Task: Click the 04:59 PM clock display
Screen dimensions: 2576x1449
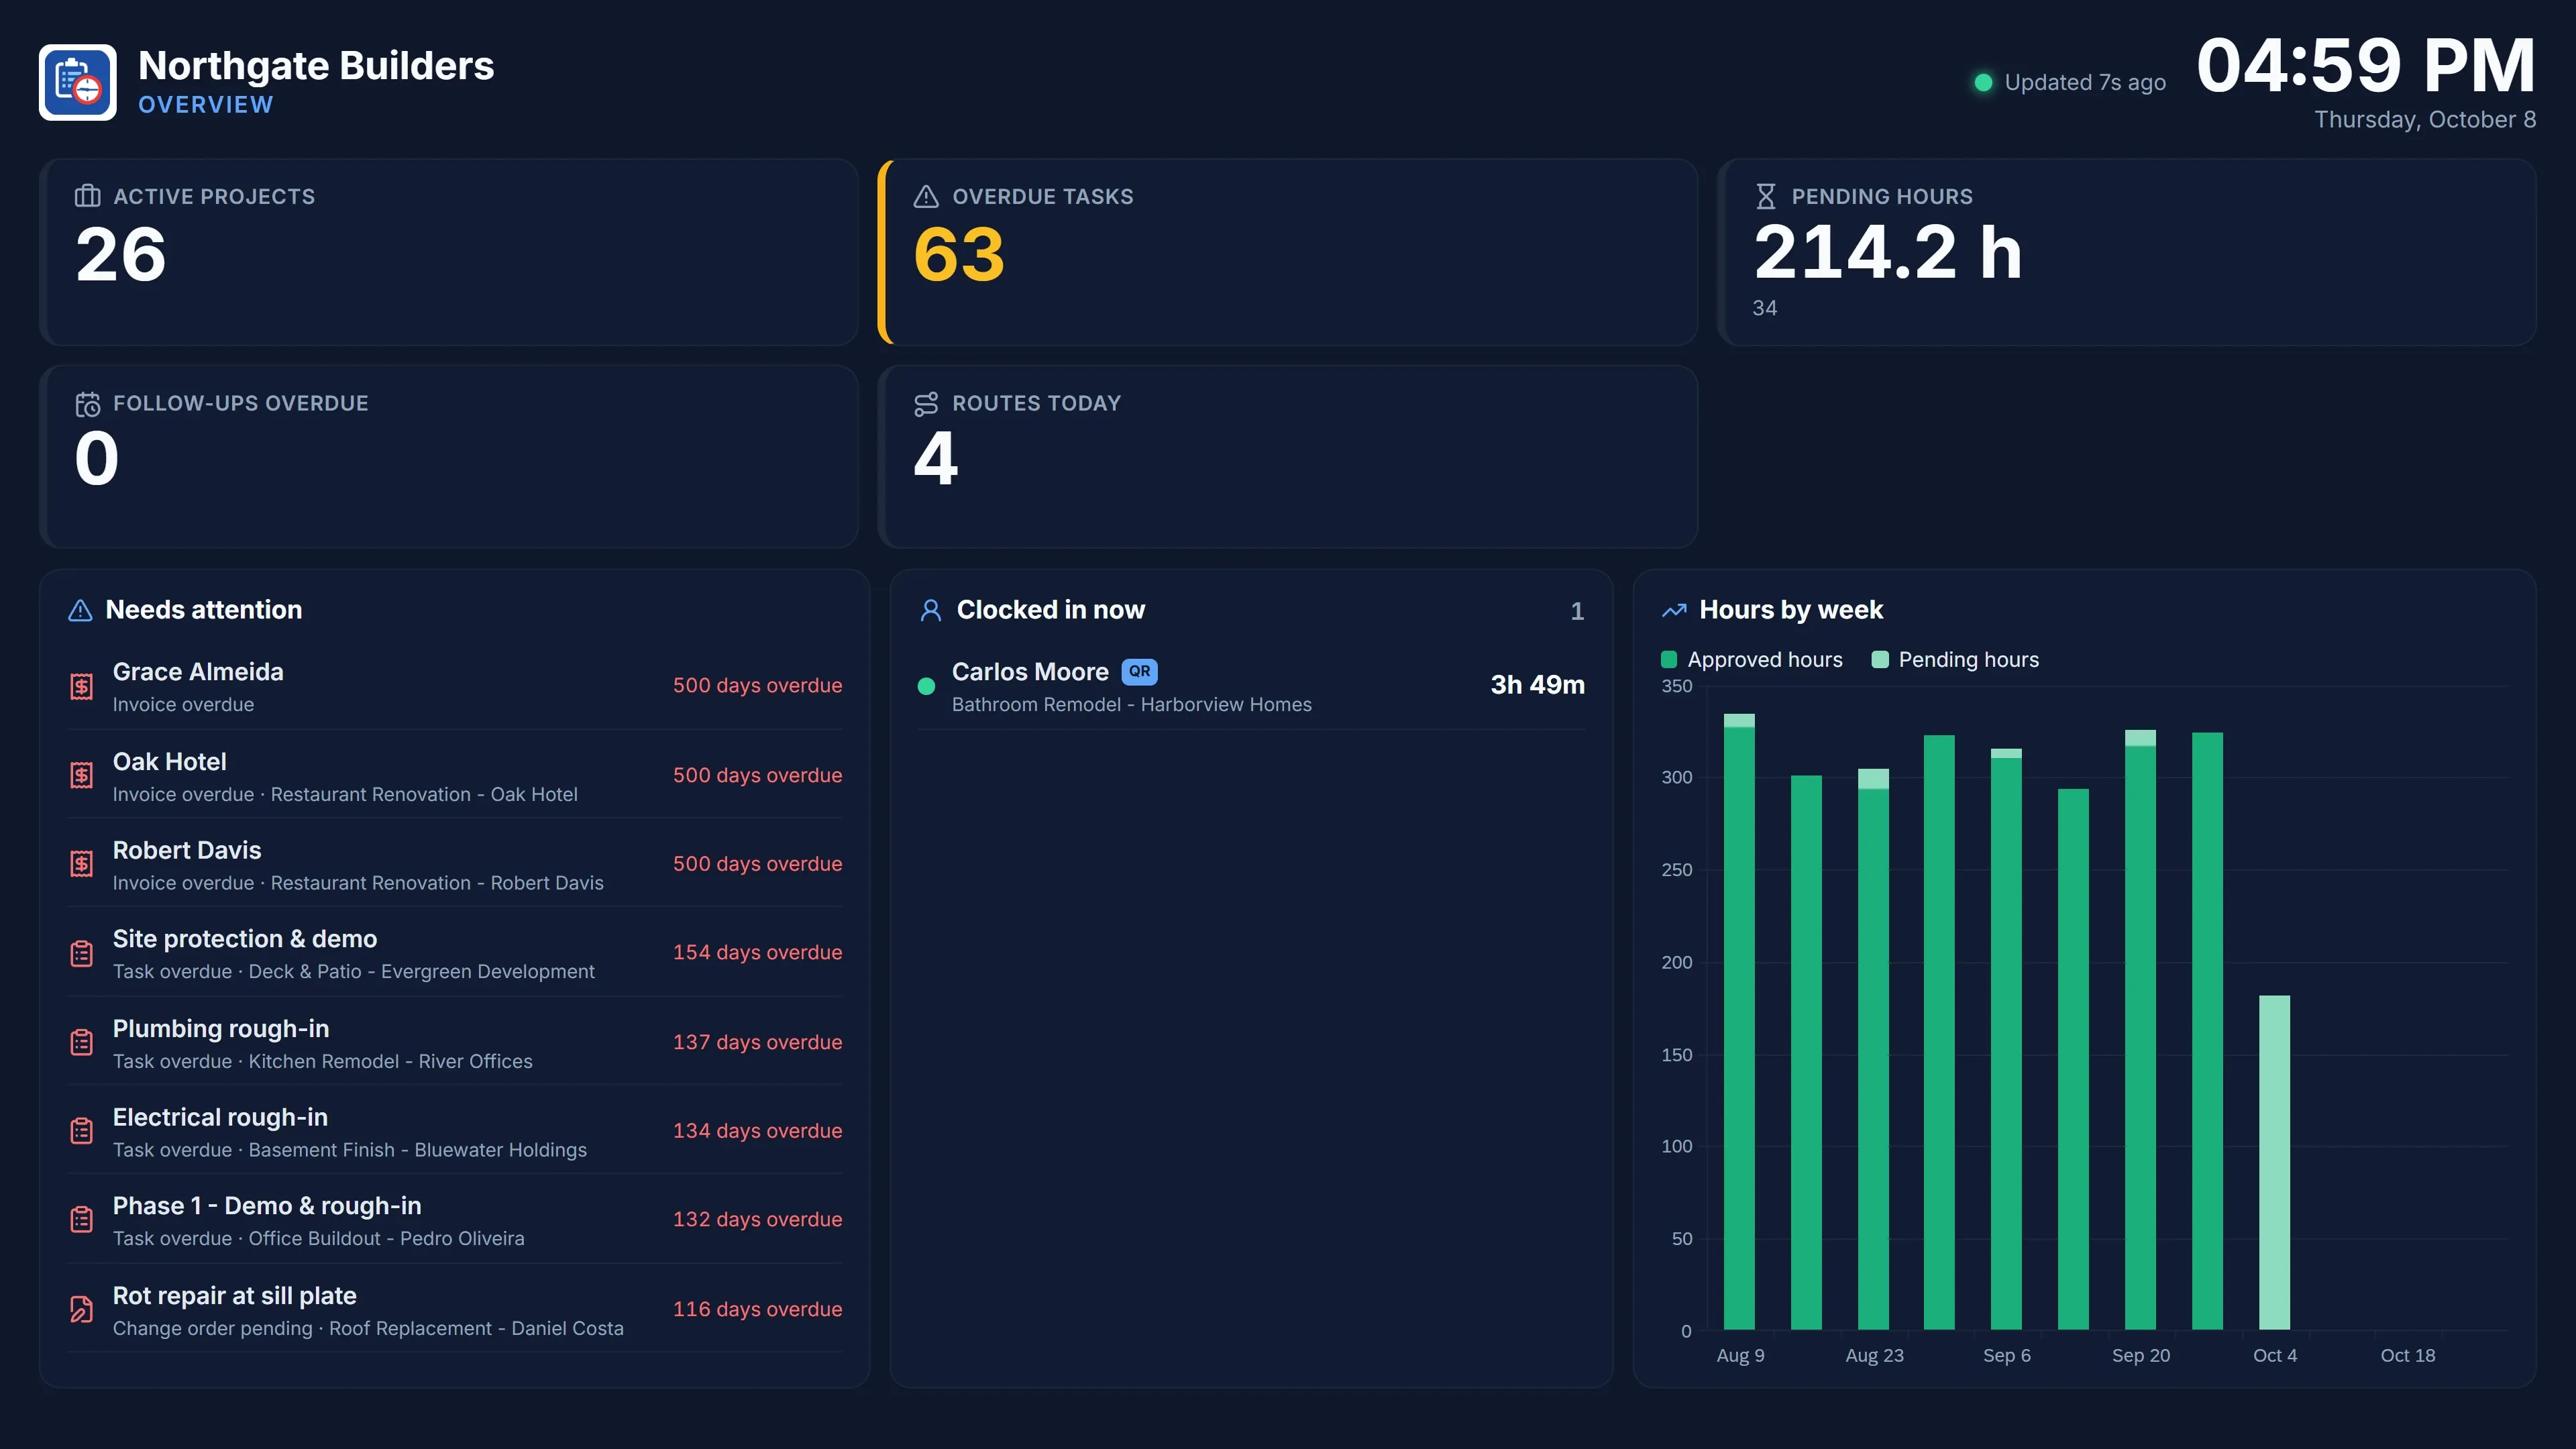Action: click(2366, 66)
